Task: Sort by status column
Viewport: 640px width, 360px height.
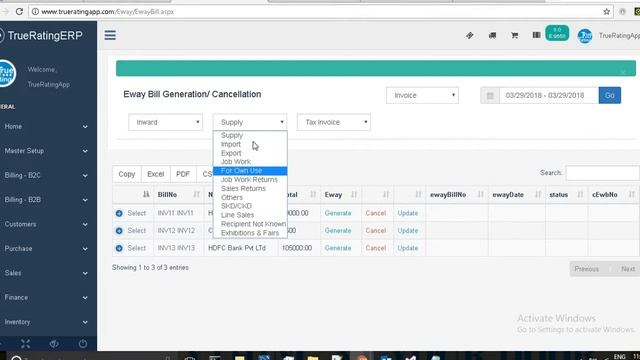Action: point(567,195)
